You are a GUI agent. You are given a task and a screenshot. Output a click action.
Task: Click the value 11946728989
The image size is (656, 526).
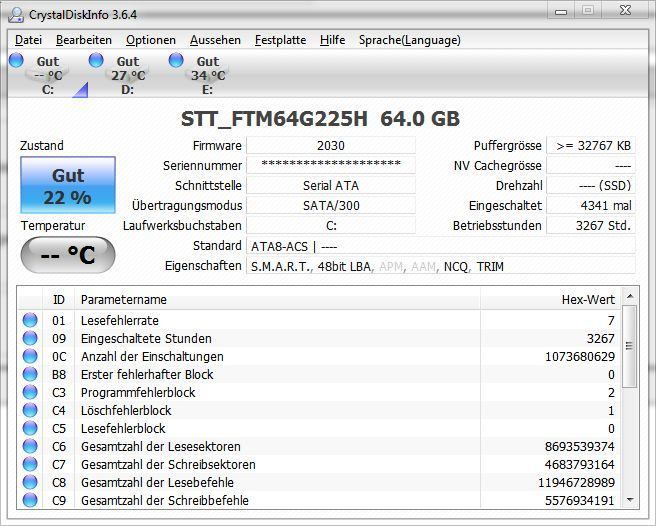[577, 482]
